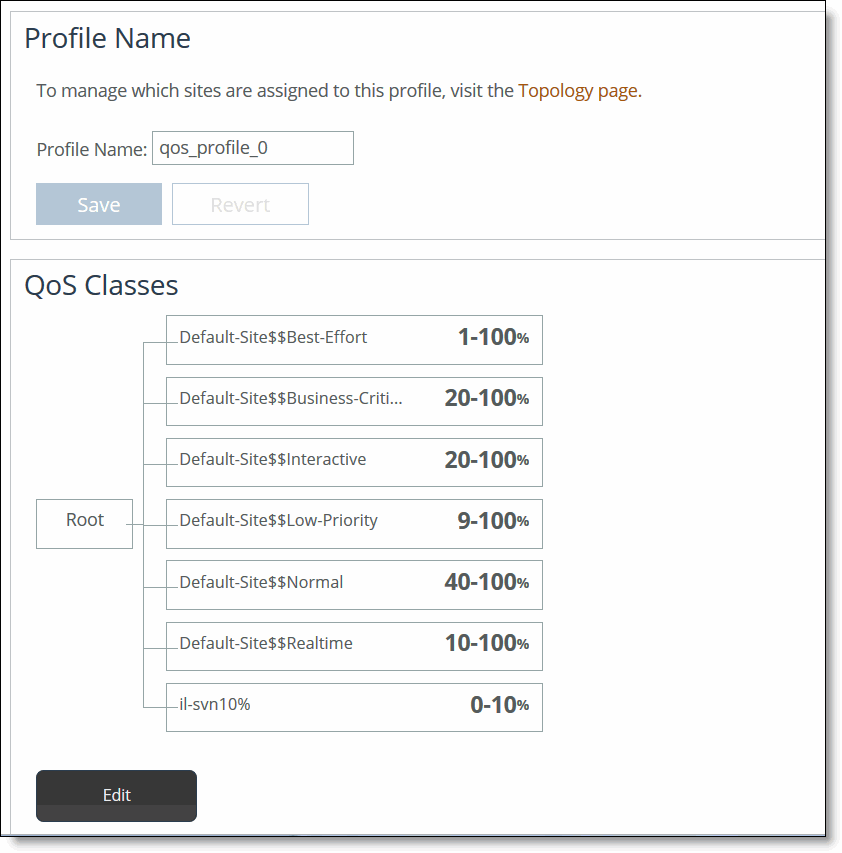Save the profile name changes
The width and height of the screenshot is (842, 853).
[x=98, y=204]
